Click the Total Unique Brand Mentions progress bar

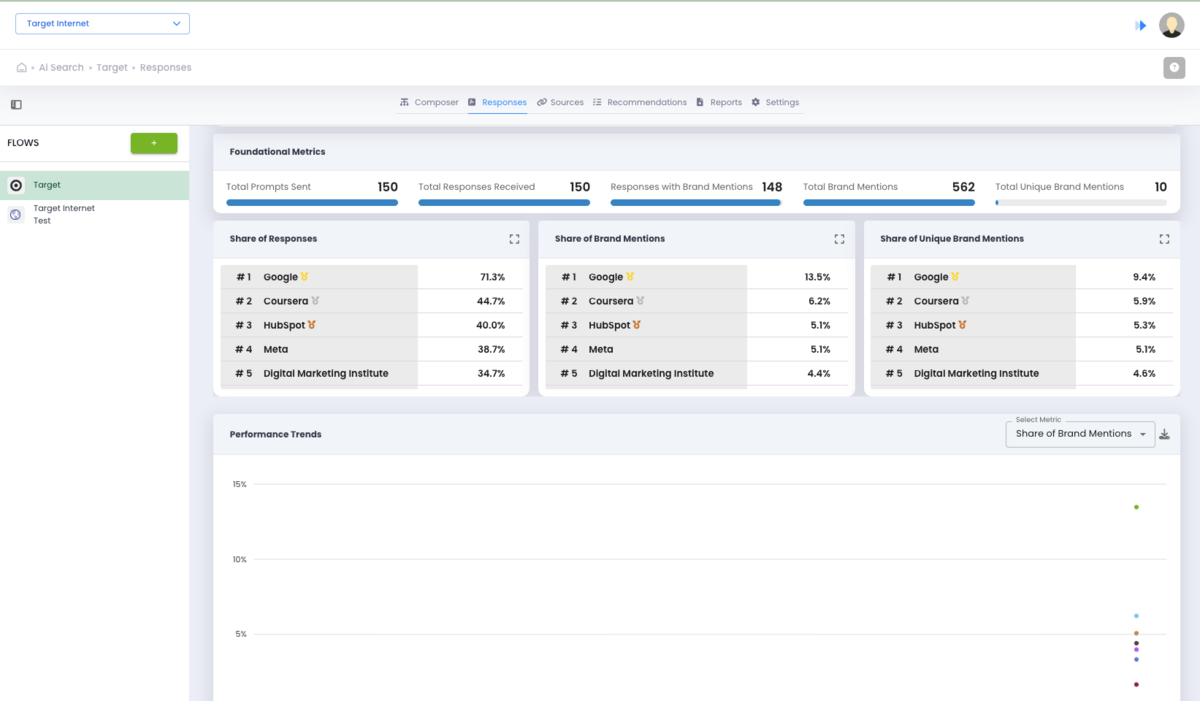[1081, 202]
